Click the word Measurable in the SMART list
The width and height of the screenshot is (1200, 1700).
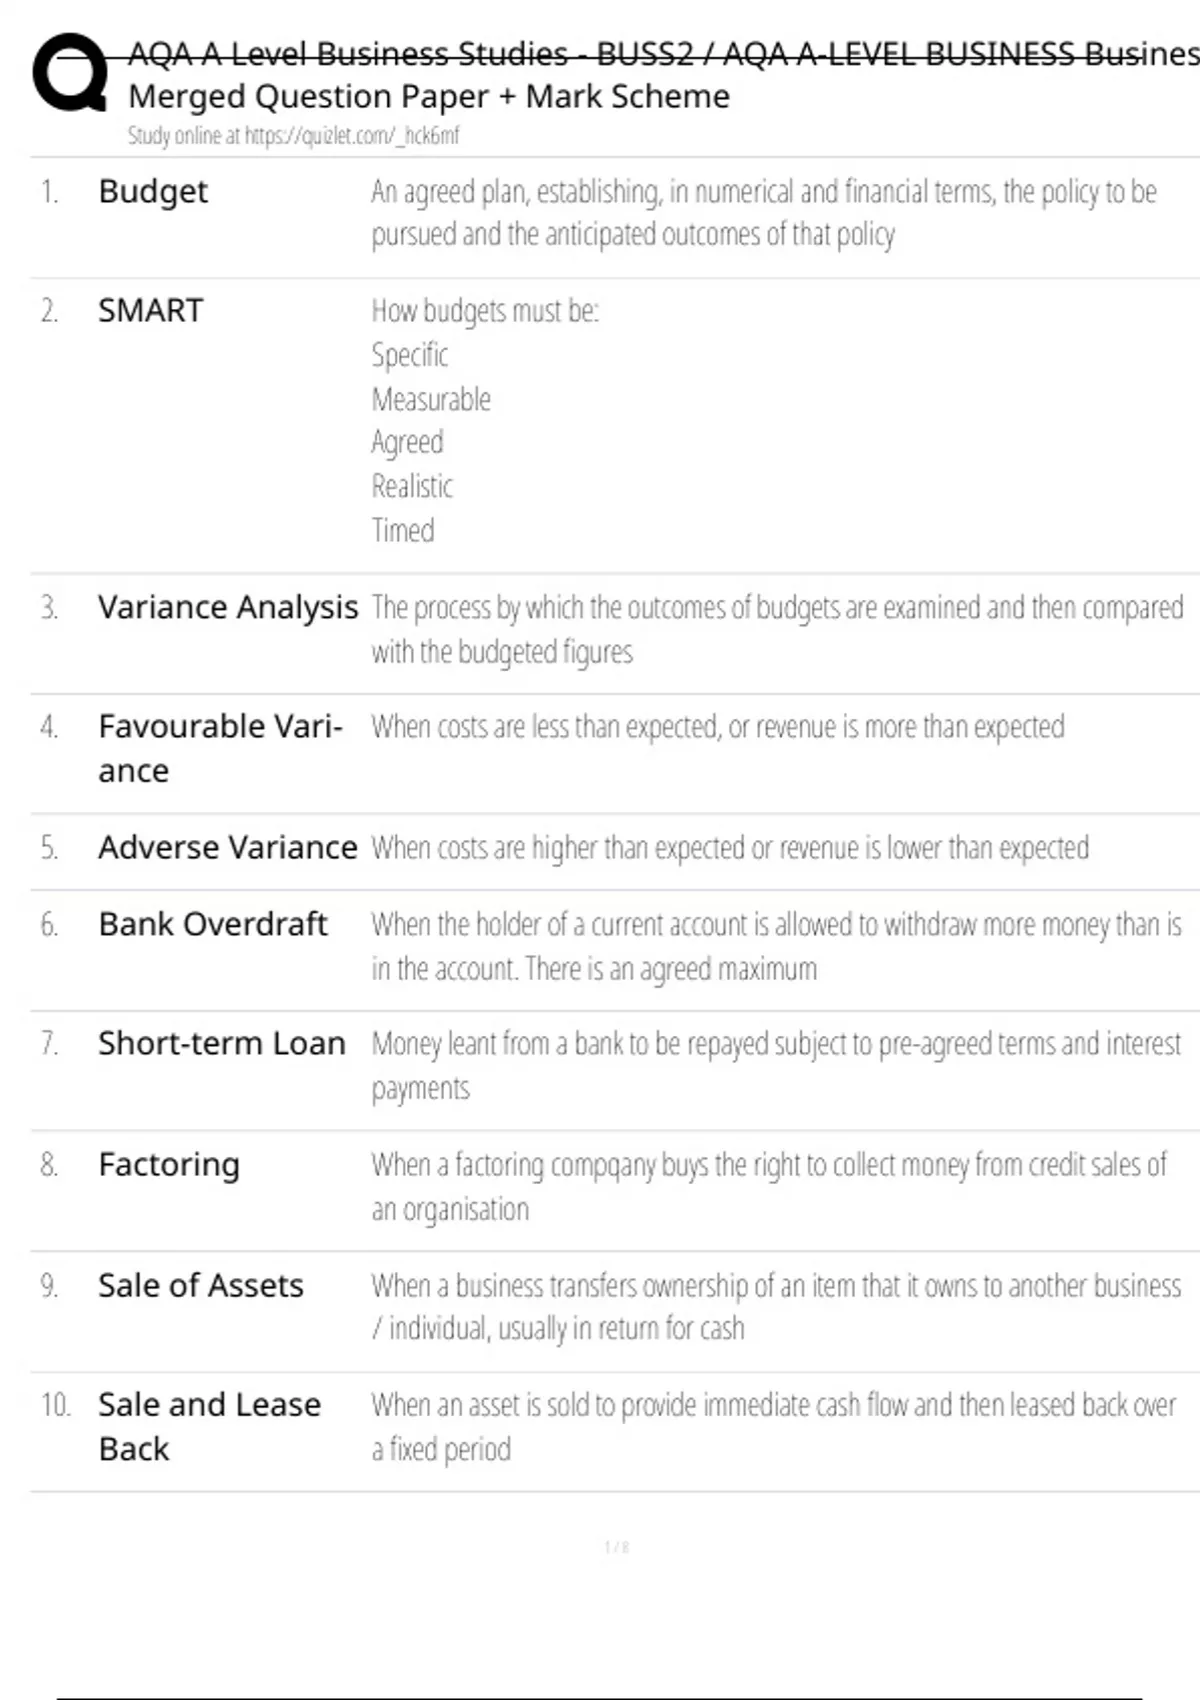(431, 400)
